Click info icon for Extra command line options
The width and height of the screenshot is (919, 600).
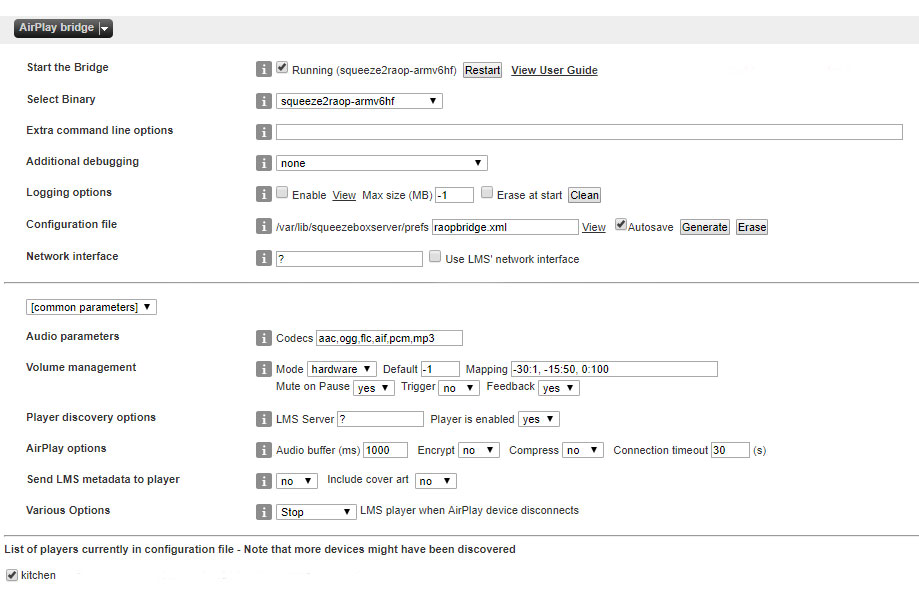pyautogui.click(x=264, y=132)
